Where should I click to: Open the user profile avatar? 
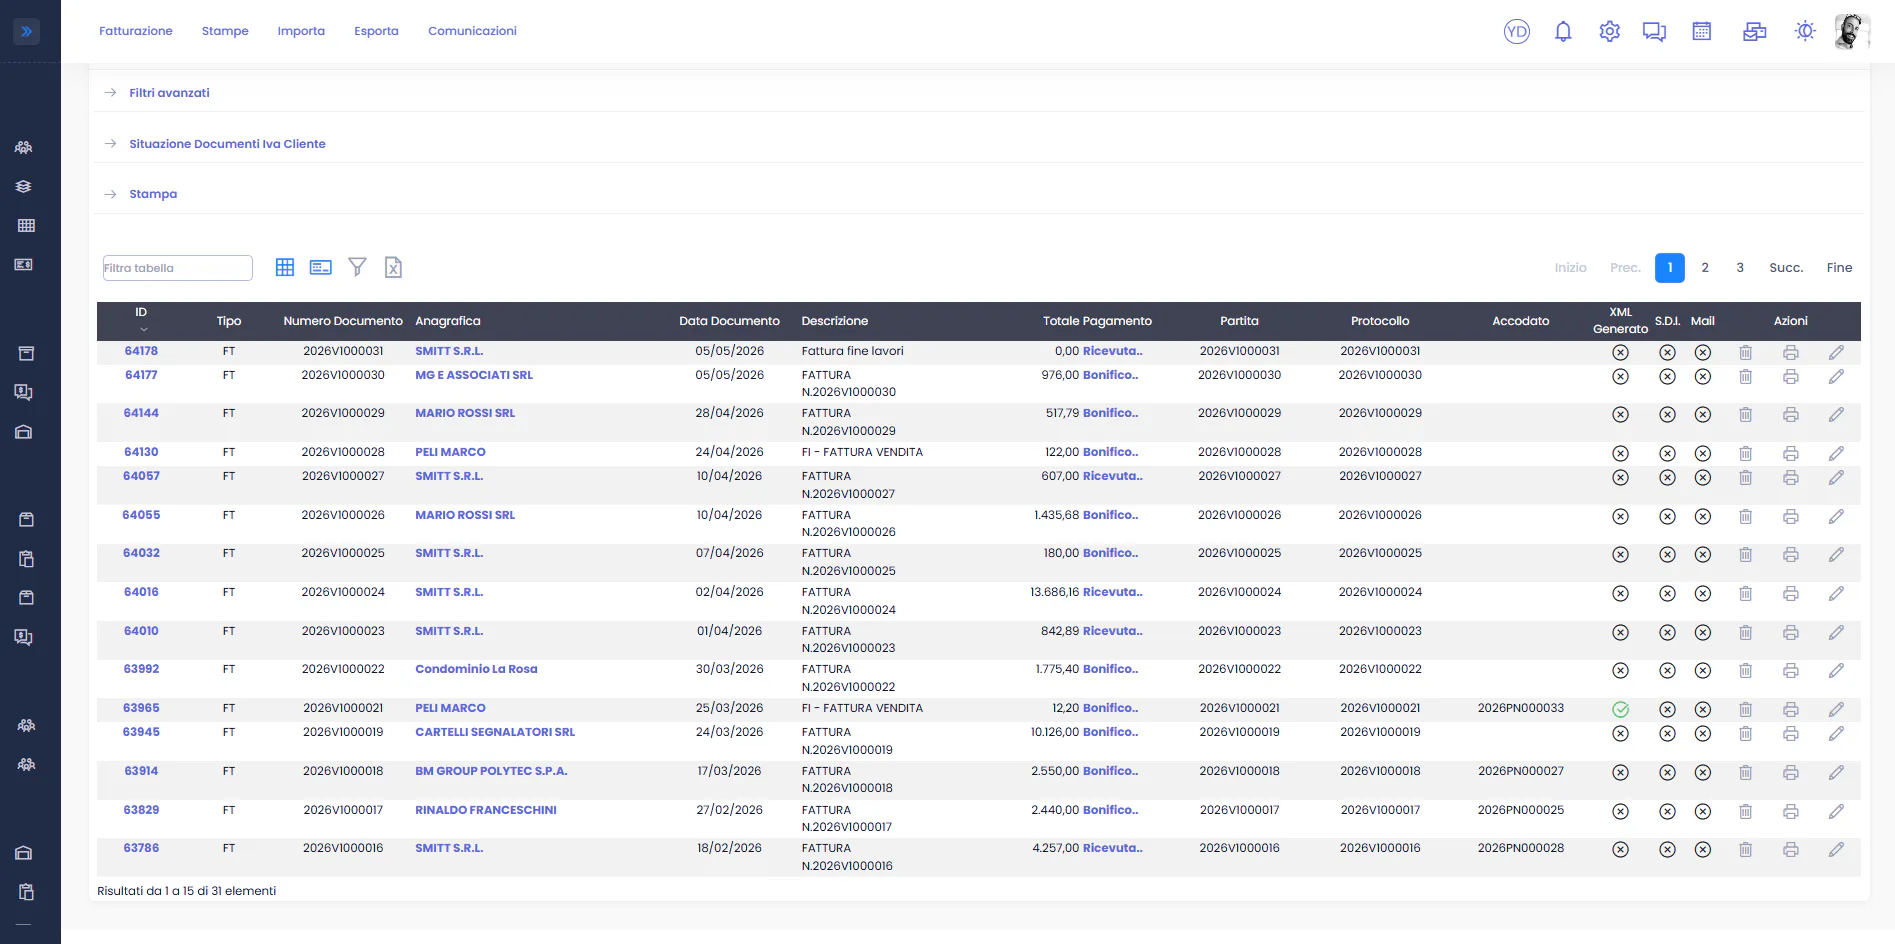pos(1852,31)
